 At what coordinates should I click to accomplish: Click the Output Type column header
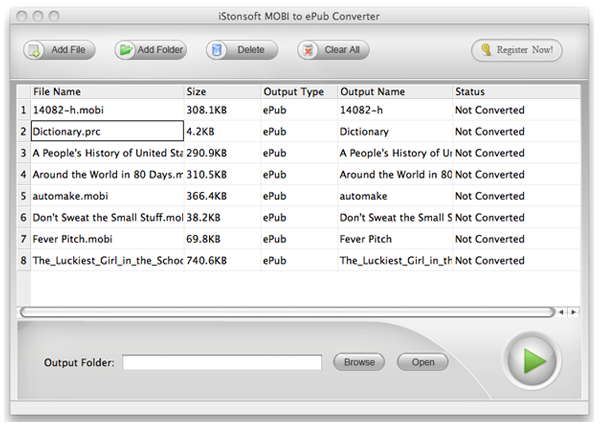[300, 92]
